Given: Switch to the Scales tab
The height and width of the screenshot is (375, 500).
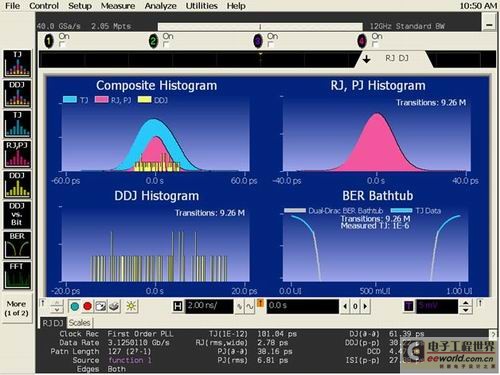Looking at the screenshot, I should point(79,323).
